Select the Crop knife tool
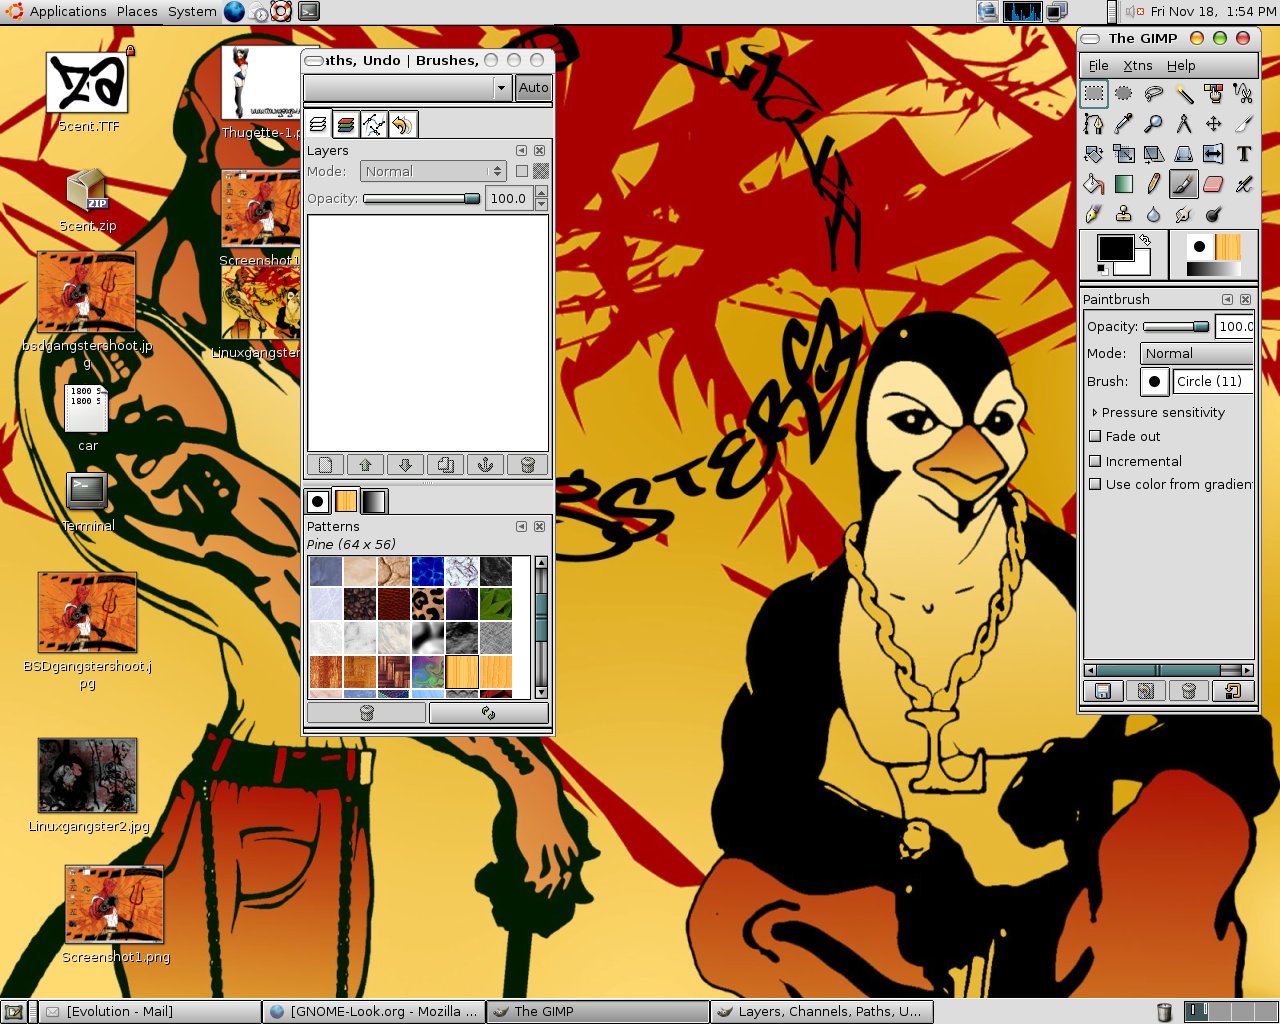Image resolution: width=1280 pixels, height=1024 pixels. (1244, 124)
